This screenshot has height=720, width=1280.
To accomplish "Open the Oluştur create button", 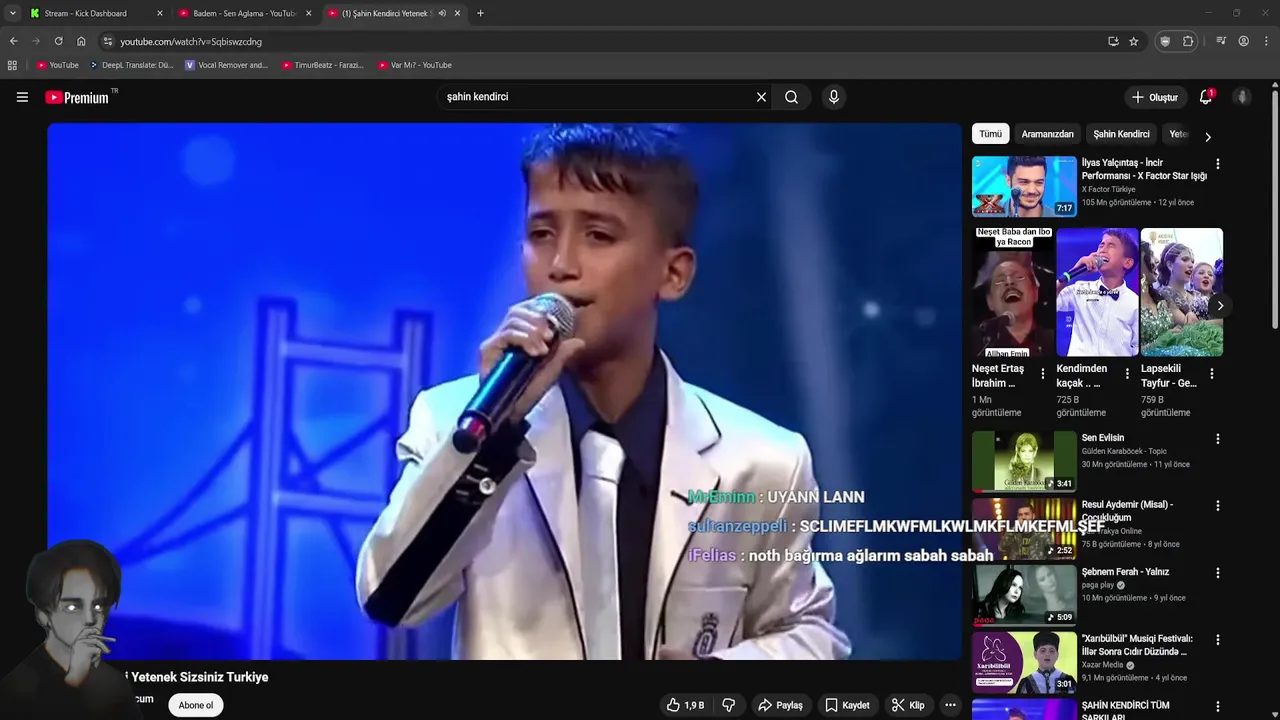I will [1154, 97].
